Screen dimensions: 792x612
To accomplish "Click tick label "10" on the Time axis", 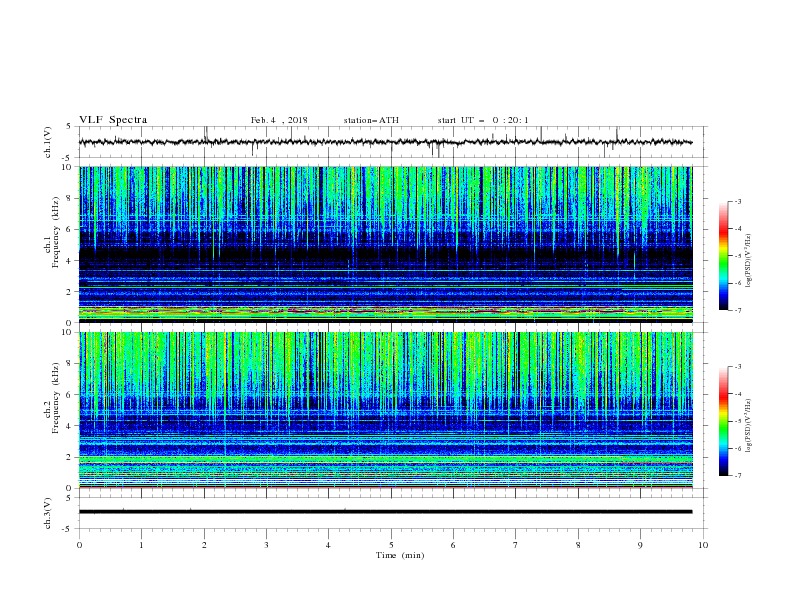I will point(703,545).
